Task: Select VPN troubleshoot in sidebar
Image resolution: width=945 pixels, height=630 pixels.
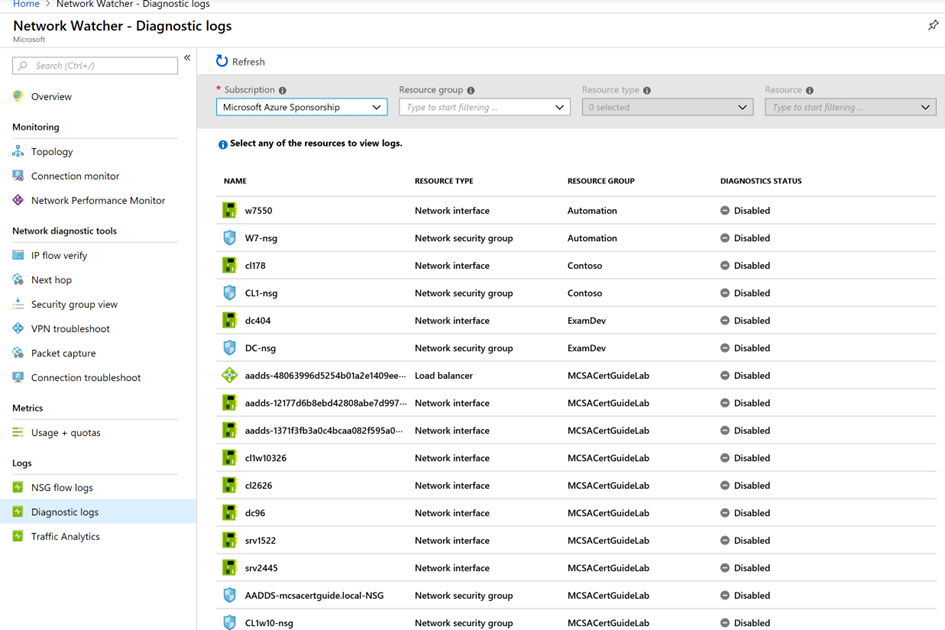Action: tap(71, 329)
